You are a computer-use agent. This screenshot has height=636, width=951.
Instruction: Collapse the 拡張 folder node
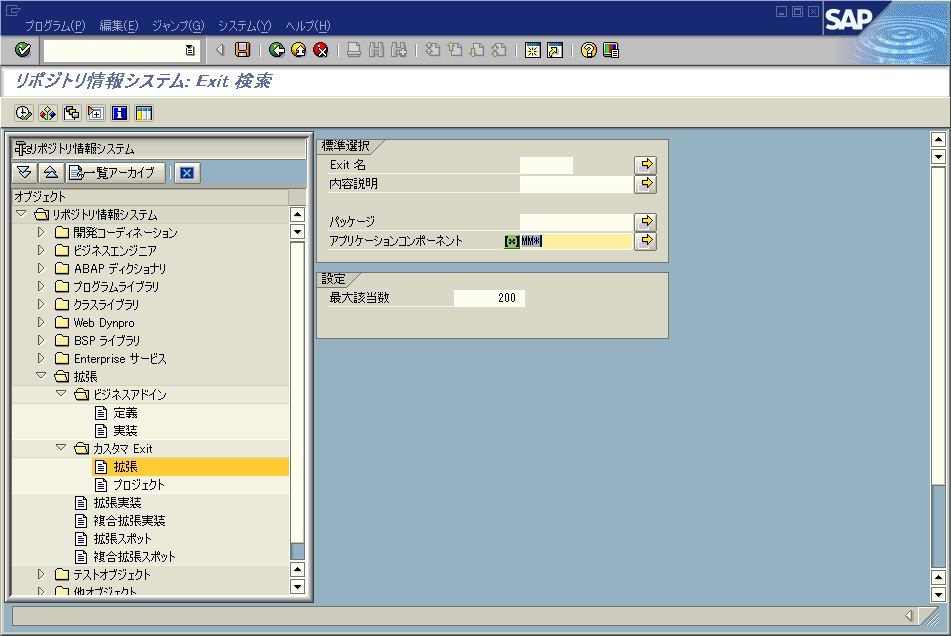point(41,377)
